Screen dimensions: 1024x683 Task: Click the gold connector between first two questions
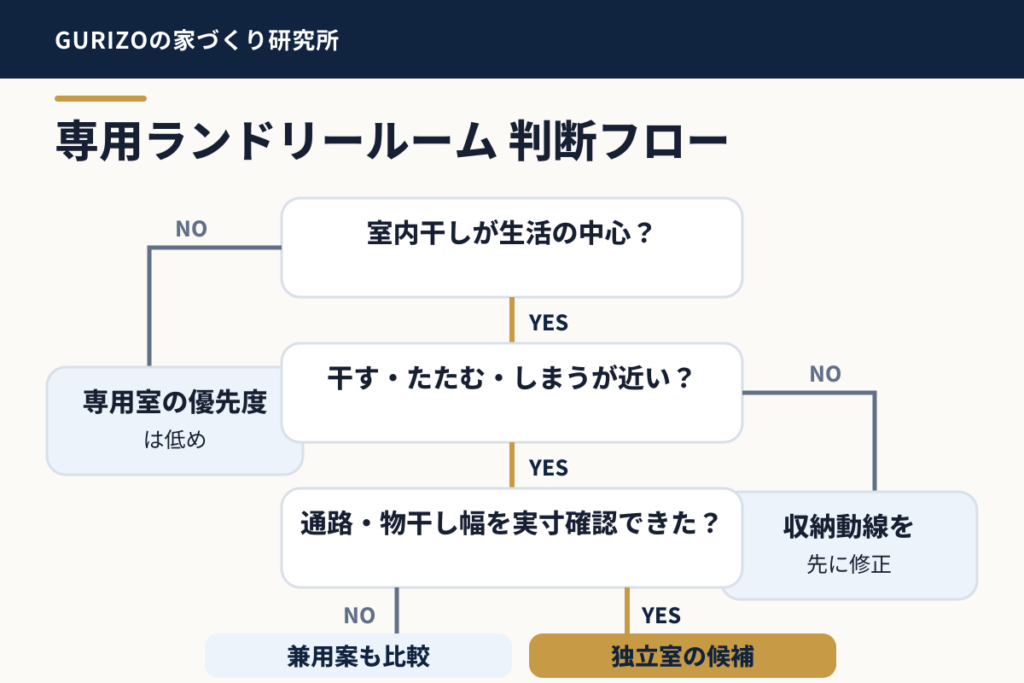(x=512, y=320)
